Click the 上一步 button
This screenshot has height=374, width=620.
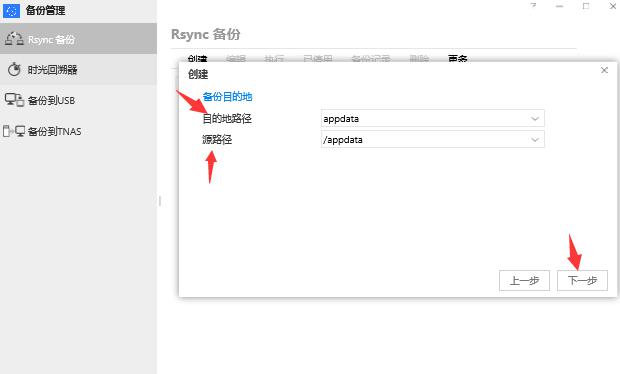pyautogui.click(x=524, y=281)
